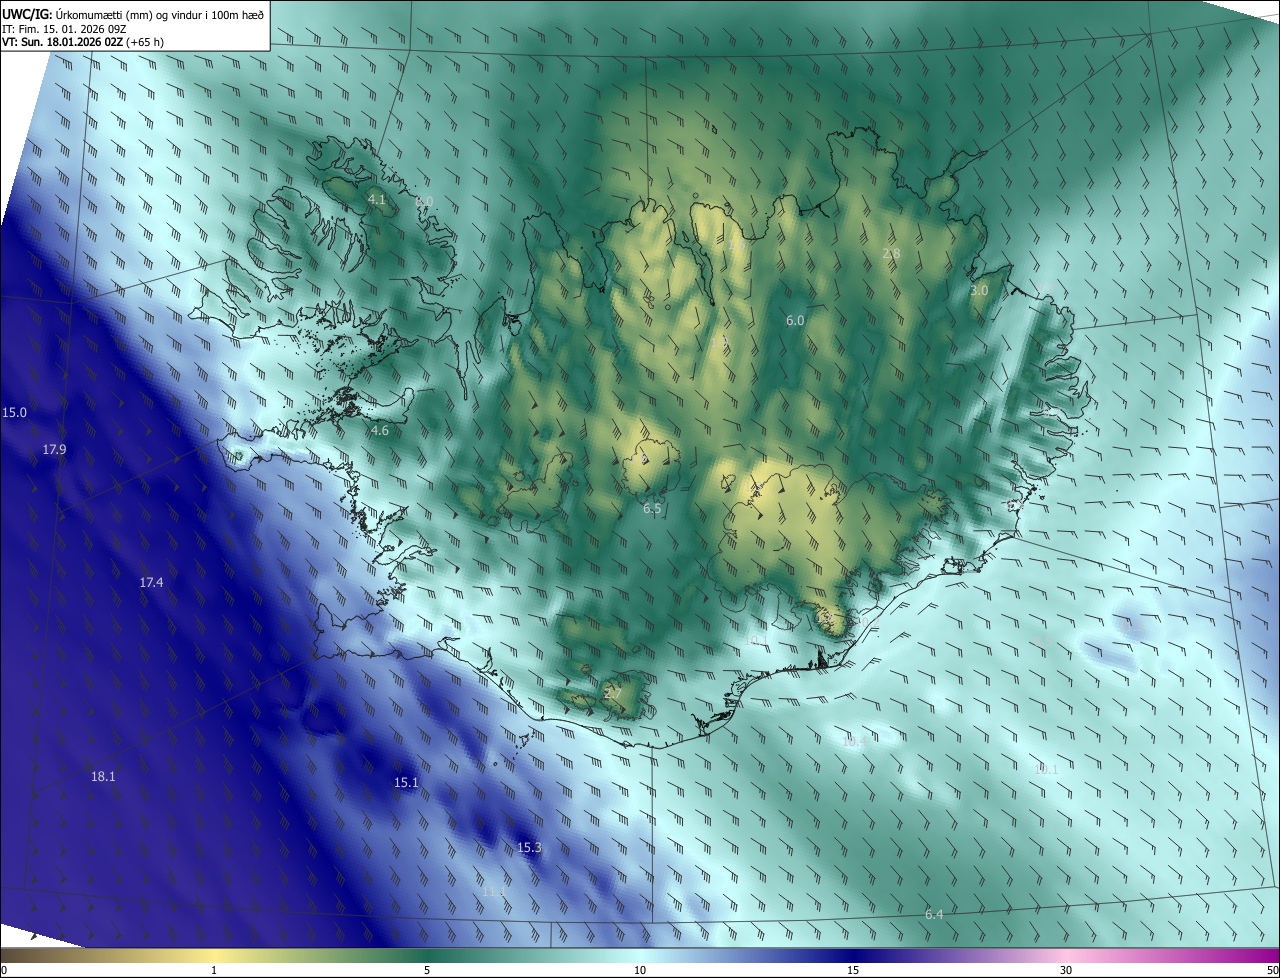This screenshot has height=978, width=1280.
Task: Click the 3.0 precipitation value label
Action: coord(979,290)
